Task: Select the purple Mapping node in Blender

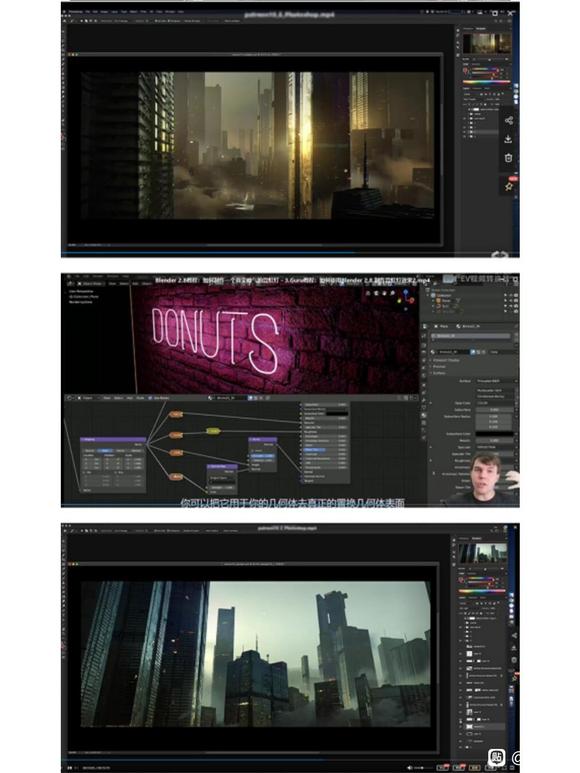Action: click(113, 464)
